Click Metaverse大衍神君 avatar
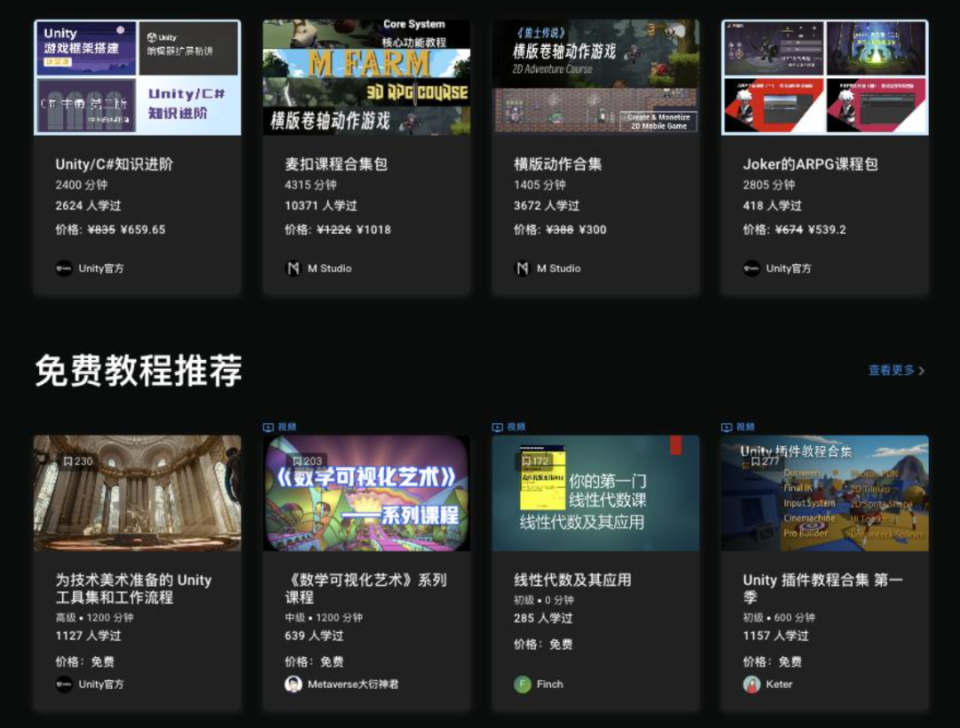Screen dimensions: 960x728 coord(293,684)
